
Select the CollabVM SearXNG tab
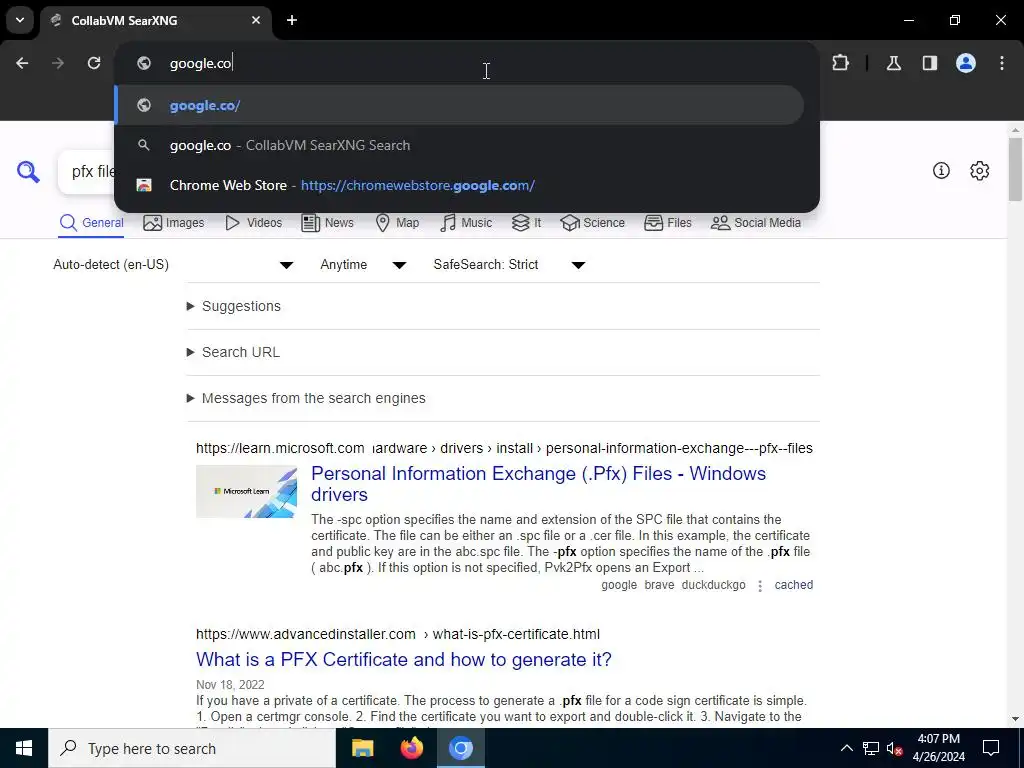point(156,21)
